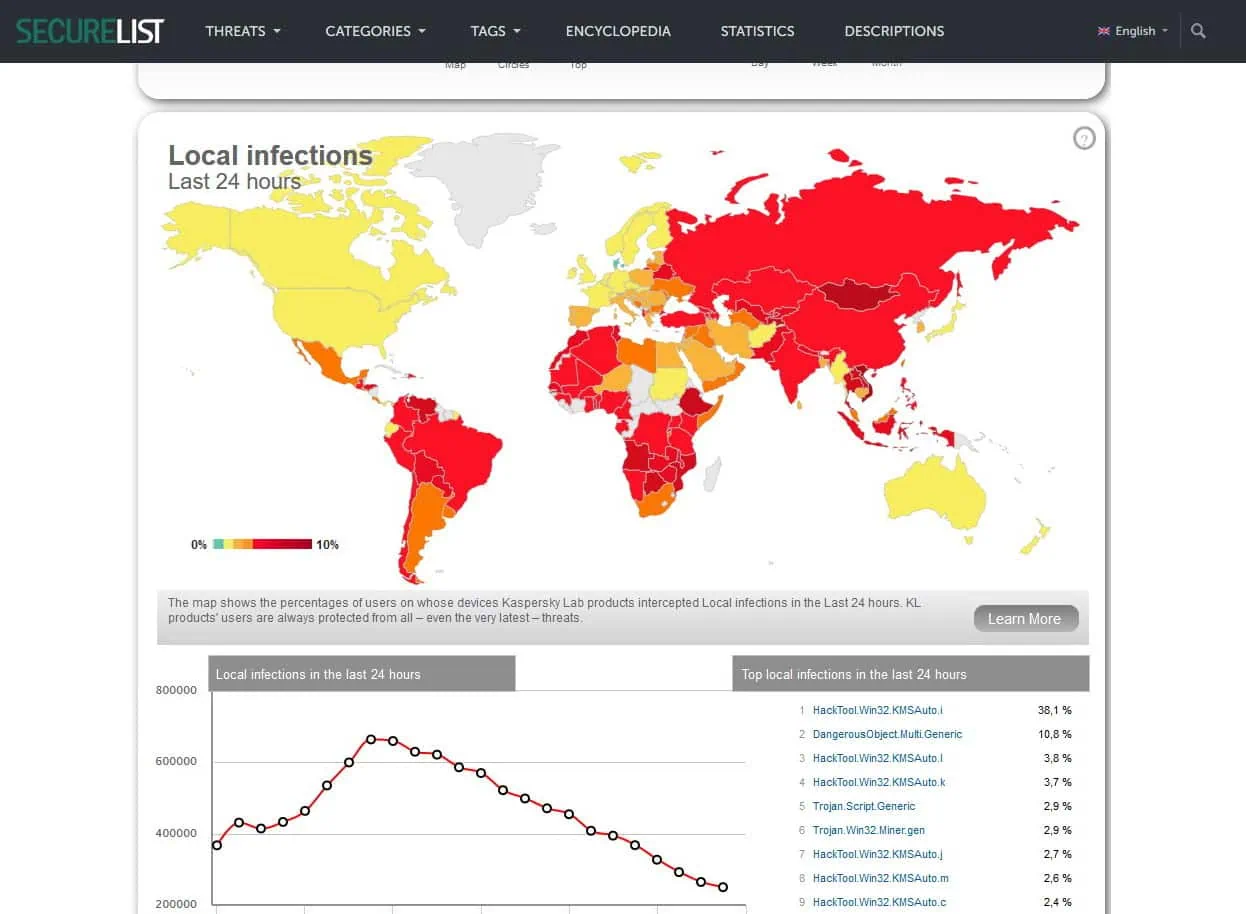Click Australia on the world map
This screenshot has height=914, width=1246.
point(935,490)
